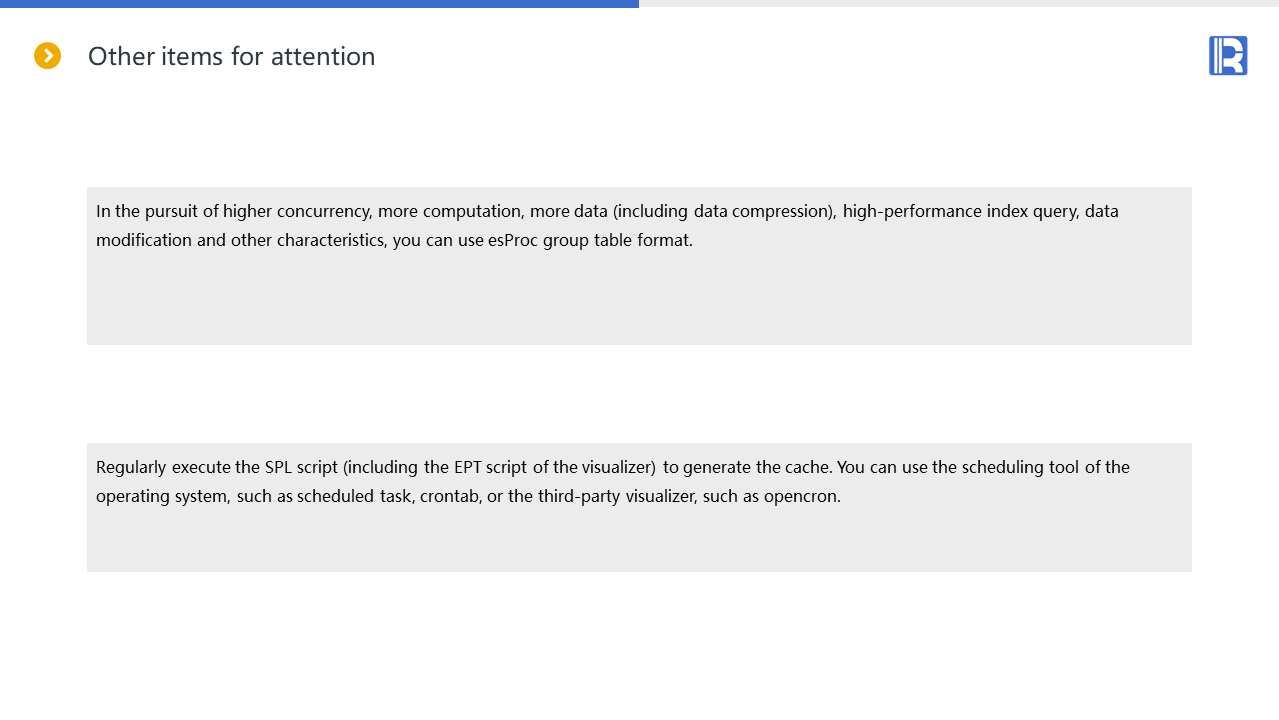Click the orange chevron arrow icon
The image size is (1279, 720).
click(x=47, y=56)
